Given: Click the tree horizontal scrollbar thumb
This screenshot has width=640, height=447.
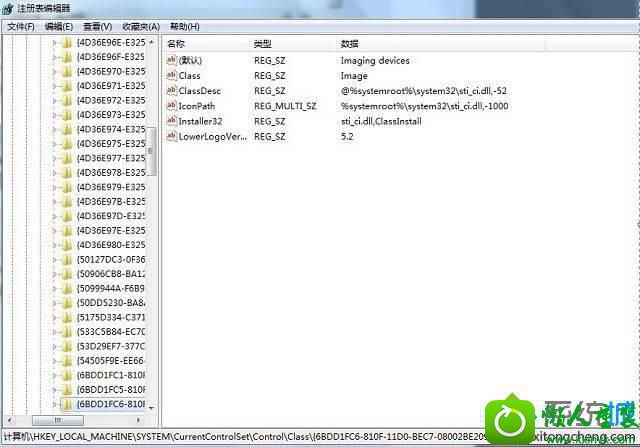Looking at the screenshot, I should (58, 420).
